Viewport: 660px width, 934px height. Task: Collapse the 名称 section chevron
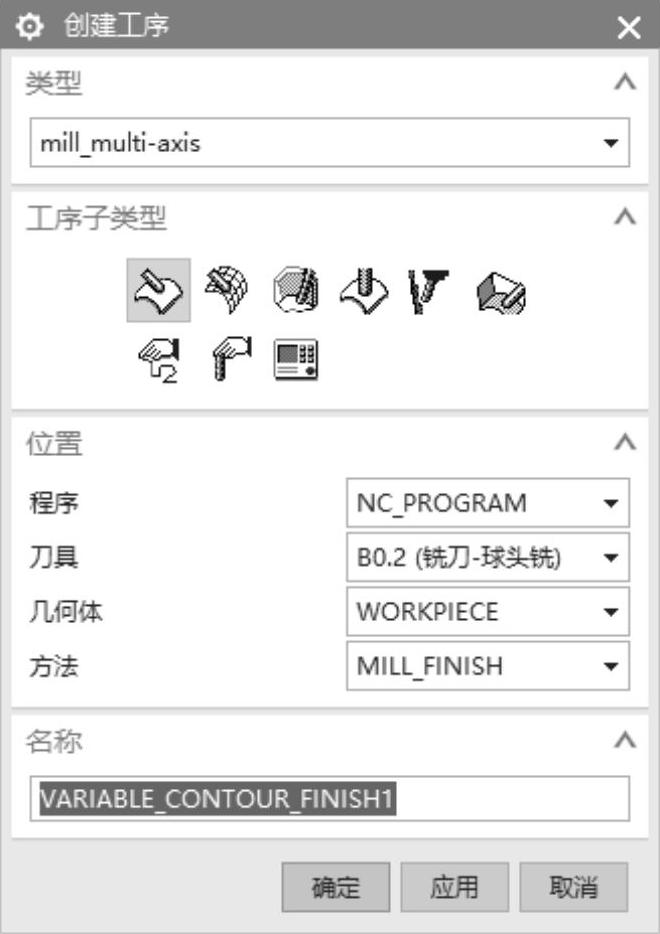[625, 740]
